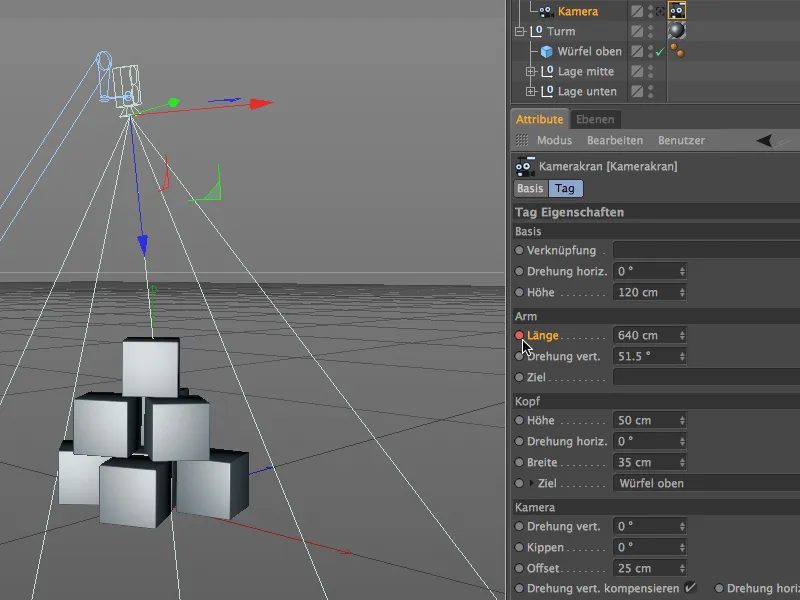Toggle green enable checkmark of Würfel oben
Image resolution: width=800 pixels, height=600 pixels.
660,52
